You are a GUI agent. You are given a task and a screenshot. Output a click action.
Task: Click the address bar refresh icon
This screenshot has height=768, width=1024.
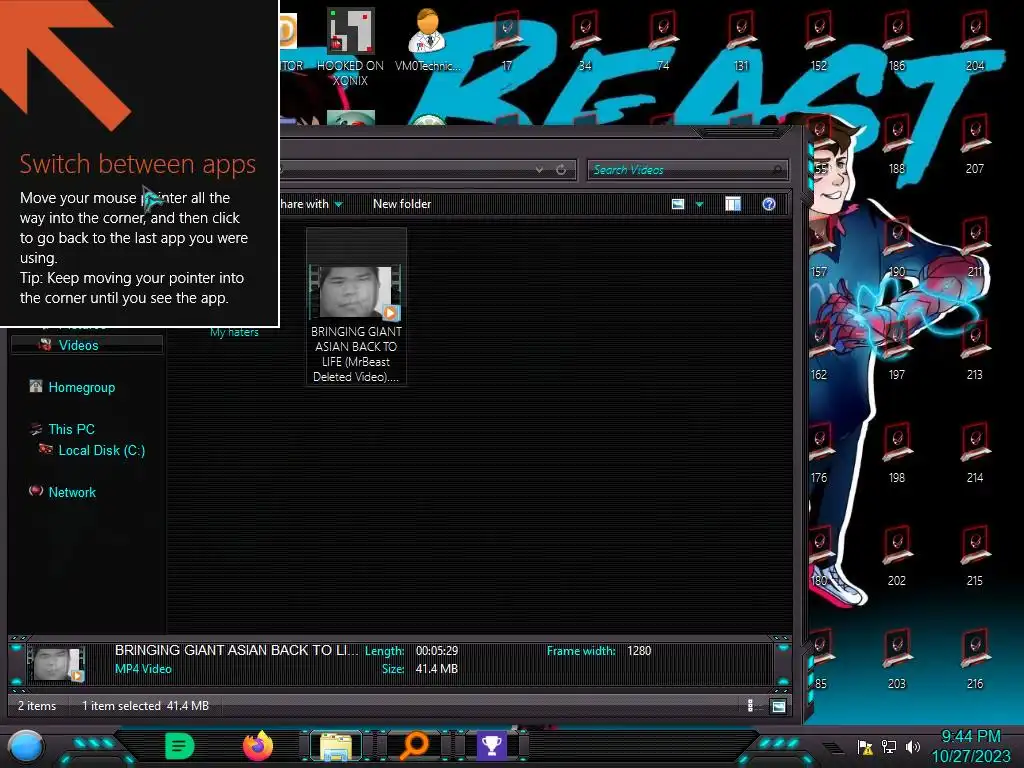point(561,170)
